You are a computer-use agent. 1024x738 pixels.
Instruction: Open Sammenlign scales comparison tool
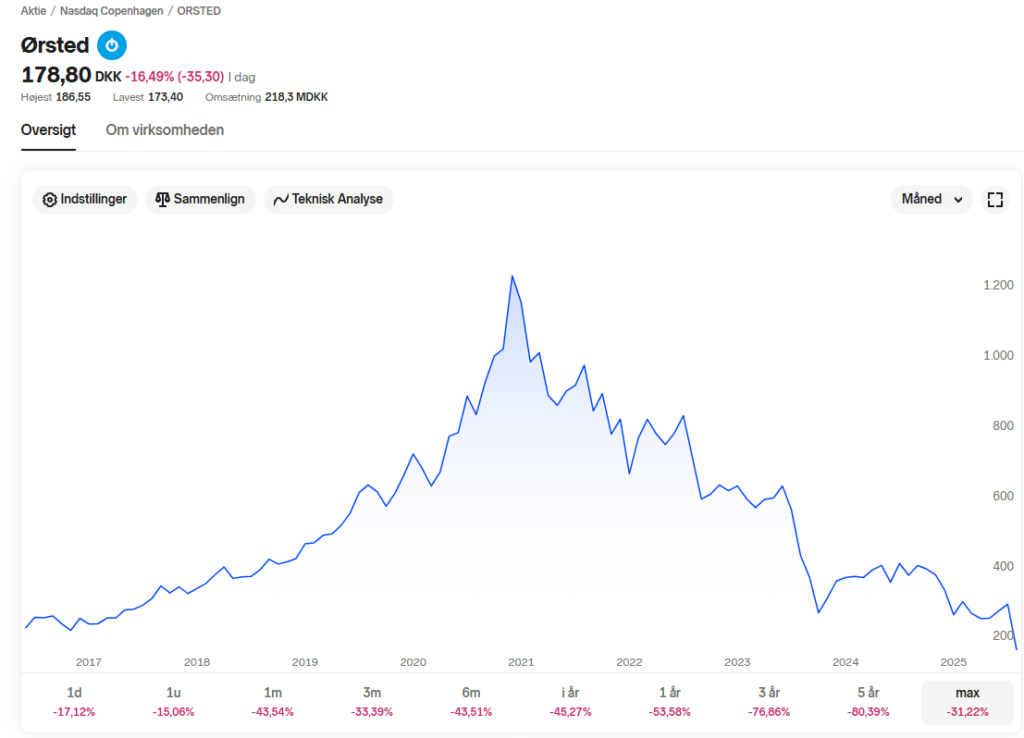click(200, 199)
